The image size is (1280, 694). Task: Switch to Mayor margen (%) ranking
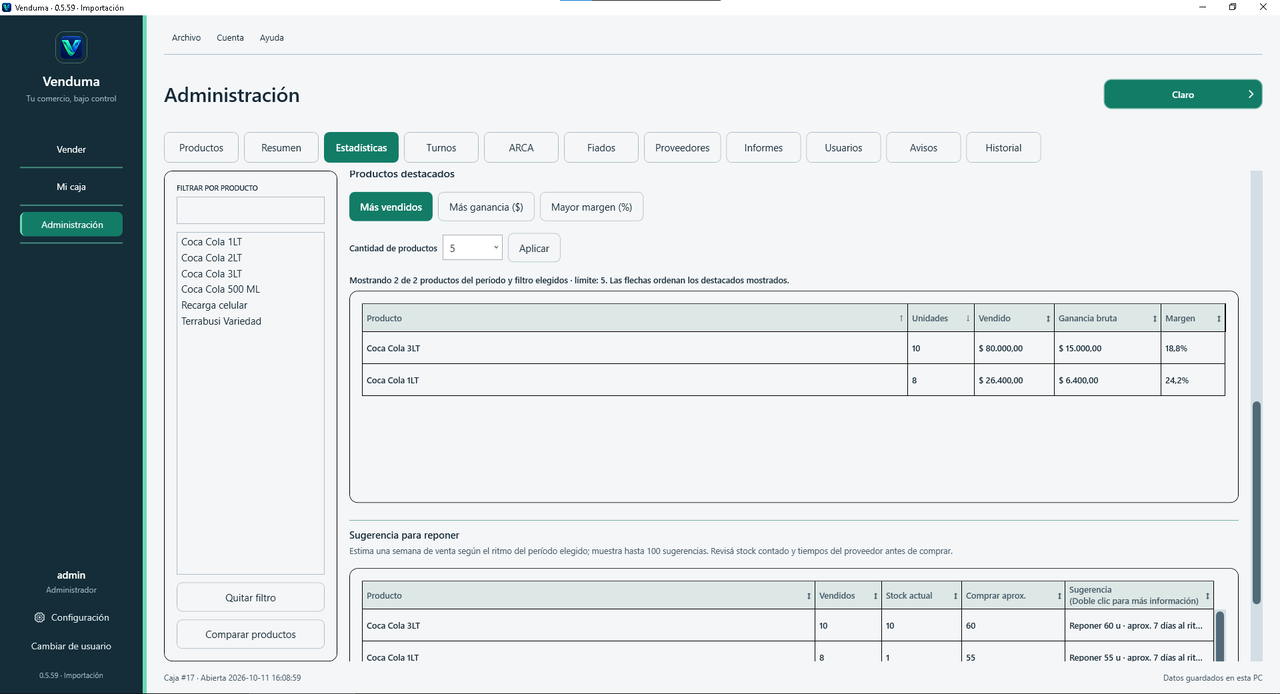pyautogui.click(x=592, y=207)
